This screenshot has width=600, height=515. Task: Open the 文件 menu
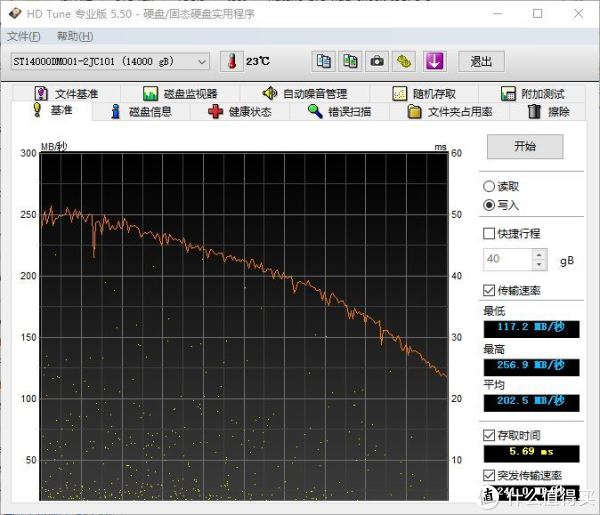click(x=24, y=36)
